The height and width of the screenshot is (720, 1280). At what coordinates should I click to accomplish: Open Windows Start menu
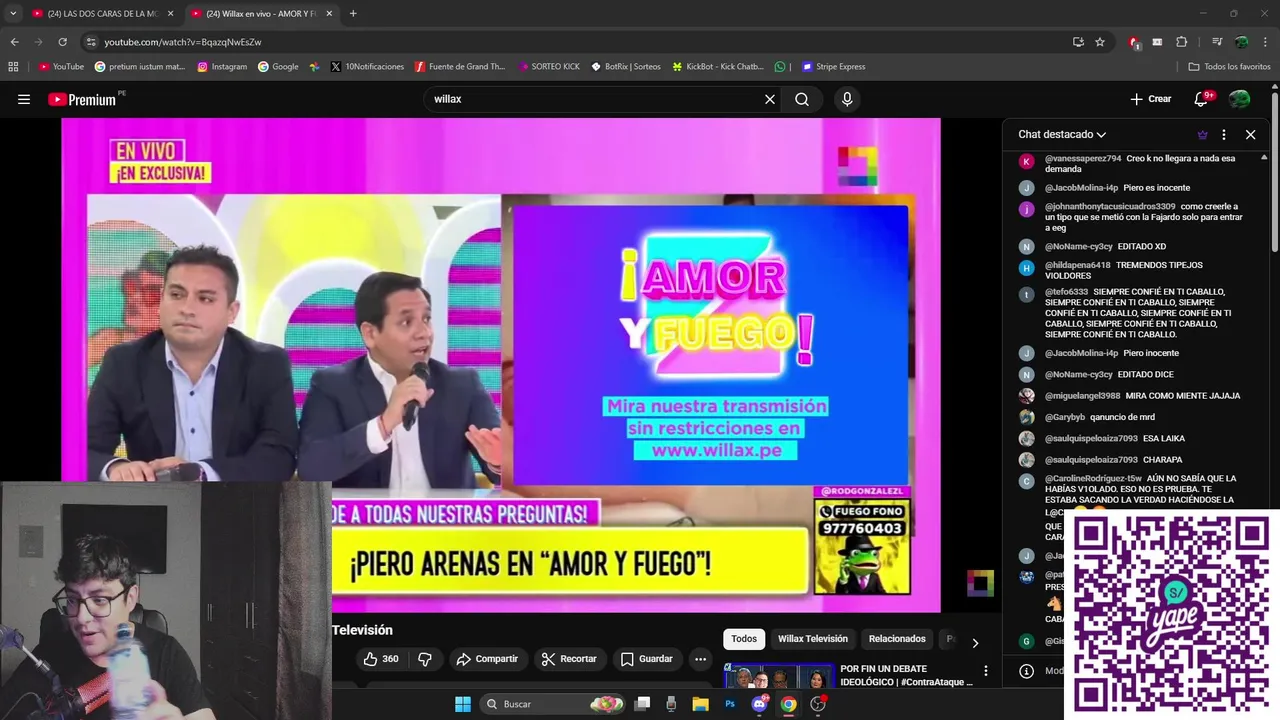pos(463,704)
